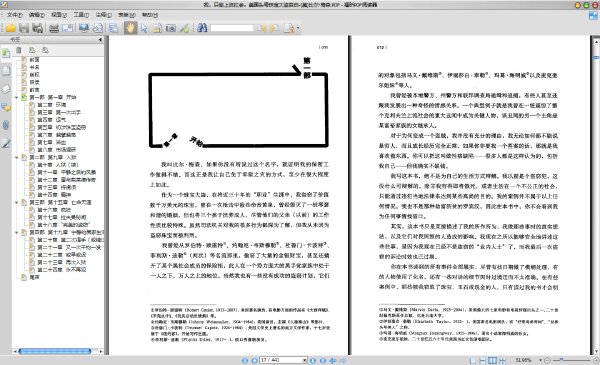The height and width of the screenshot is (365, 600).
Task: Open the 第二十四章 bookmark
Action: 62,270
